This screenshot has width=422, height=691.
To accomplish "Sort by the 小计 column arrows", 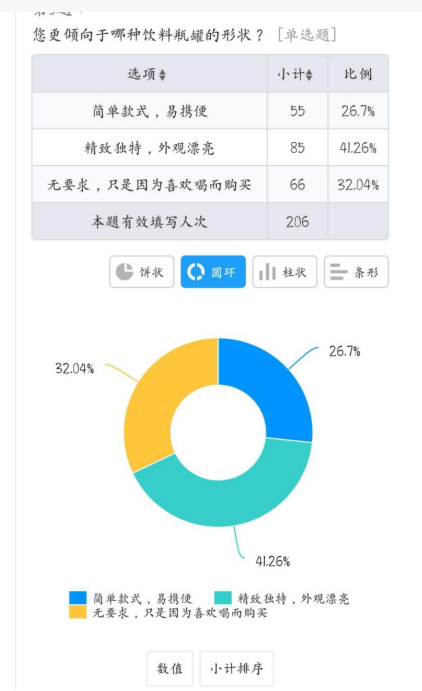I will point(309,74).
